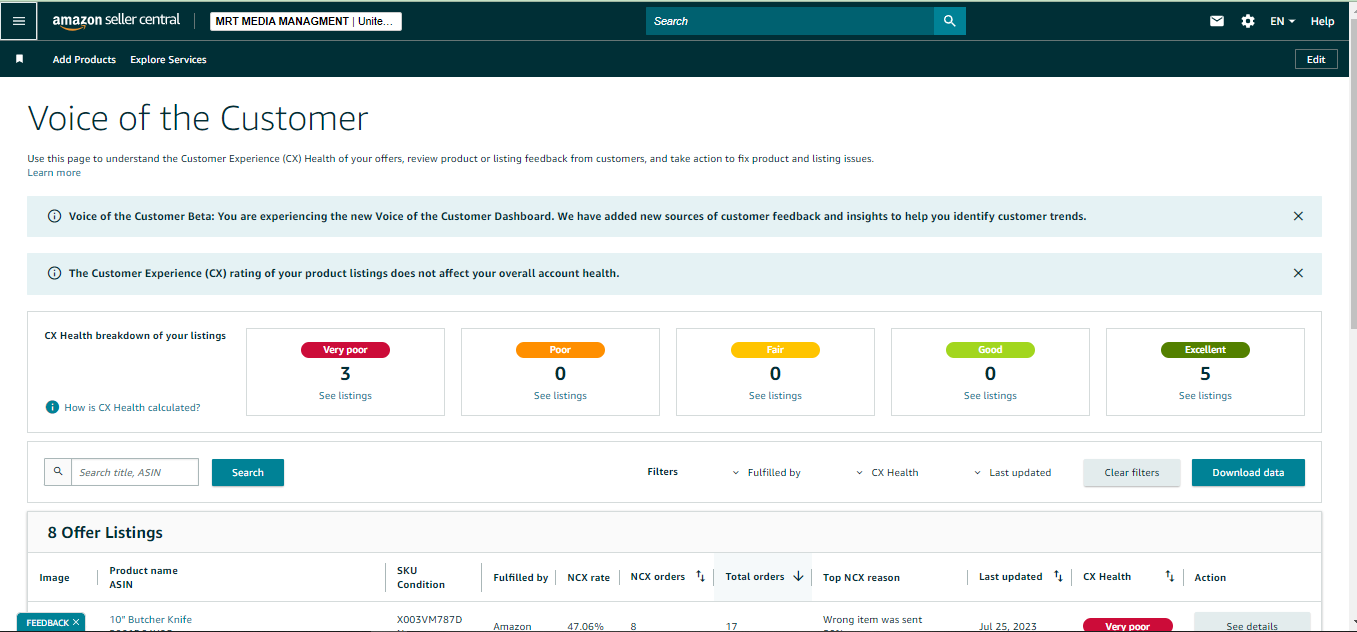Click the Top NCX reason column header
1357x632 pixels.
pyautogui.click(x=861, y=577)
